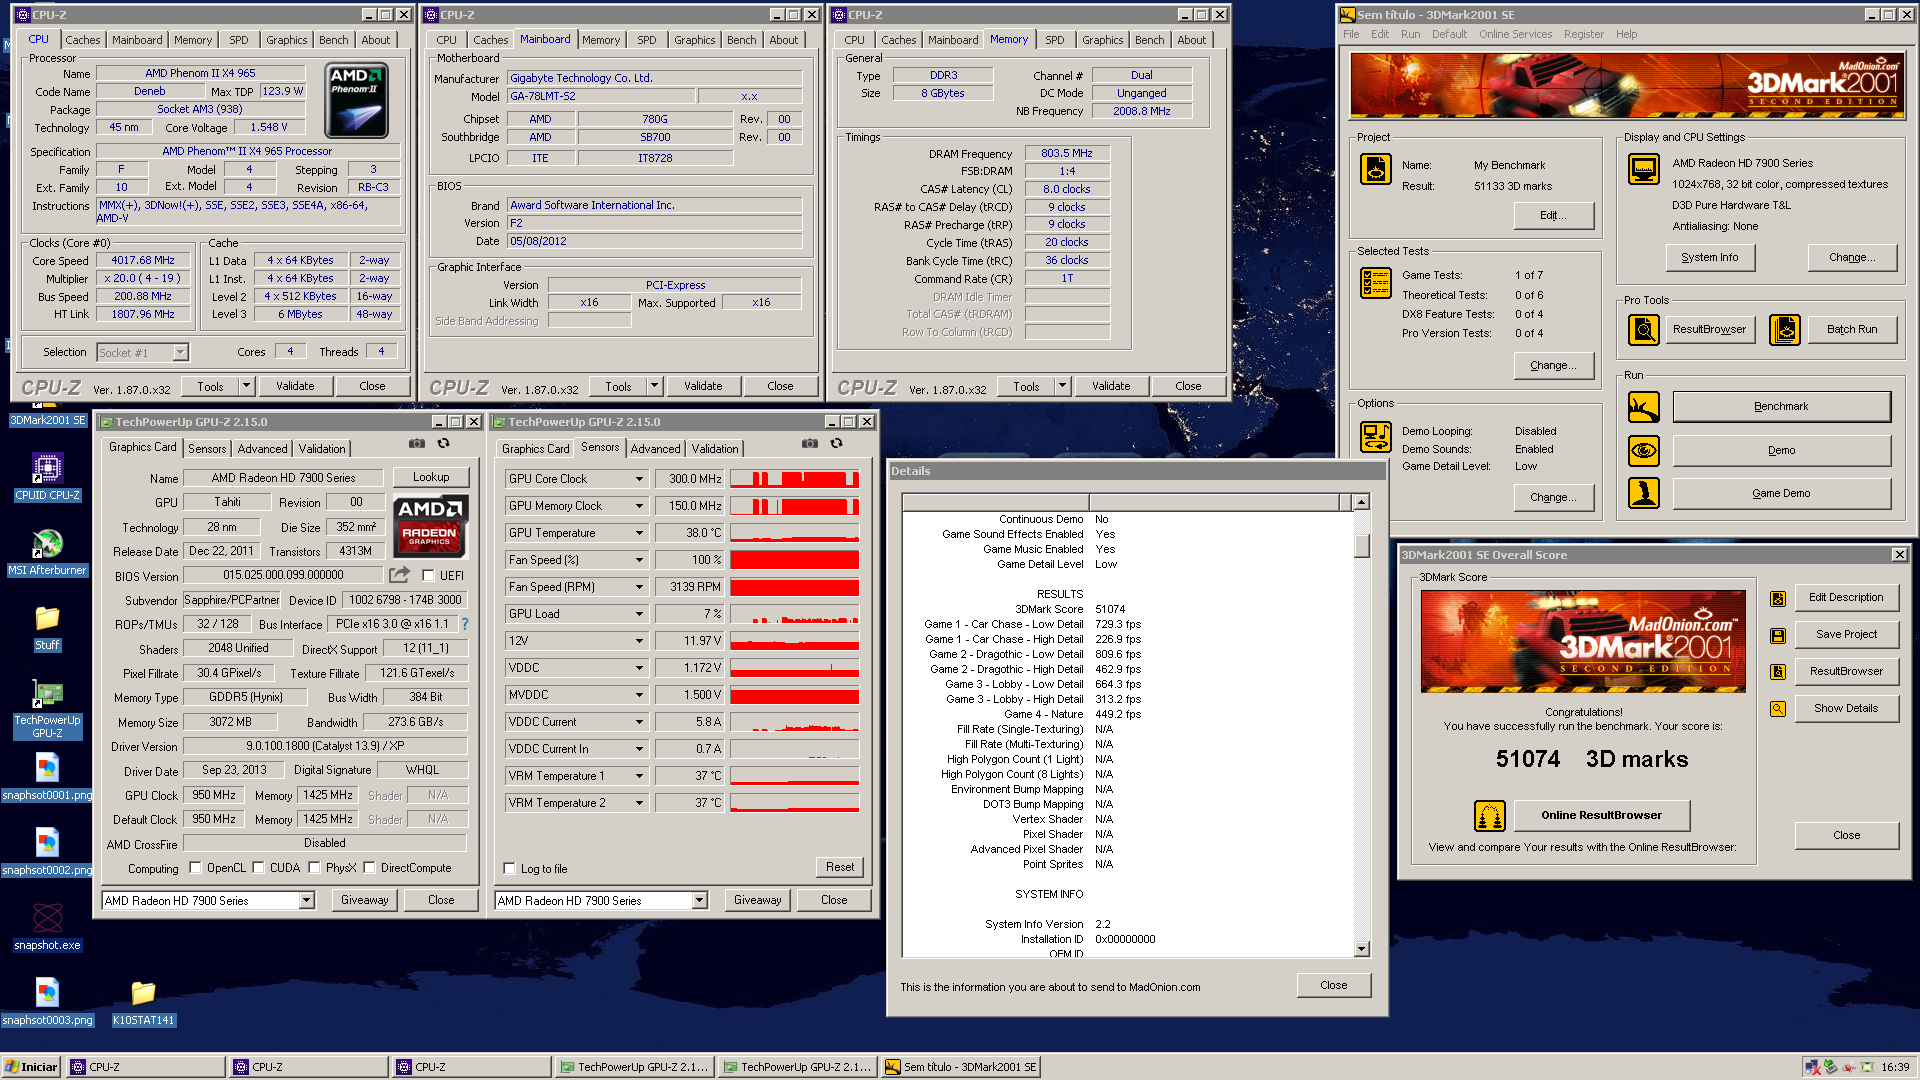
Task: Click the taskbar clock showing 16:39
Action: coord(1894,1067)
